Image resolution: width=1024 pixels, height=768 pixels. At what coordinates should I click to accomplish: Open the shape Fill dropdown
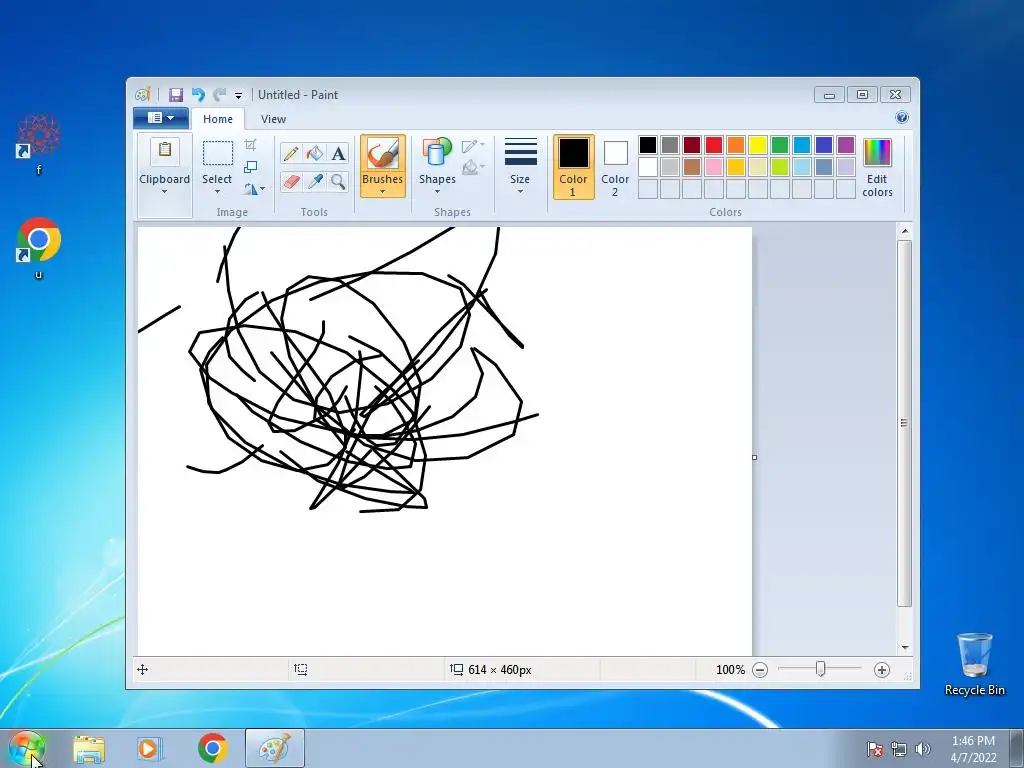click(473, 168)
